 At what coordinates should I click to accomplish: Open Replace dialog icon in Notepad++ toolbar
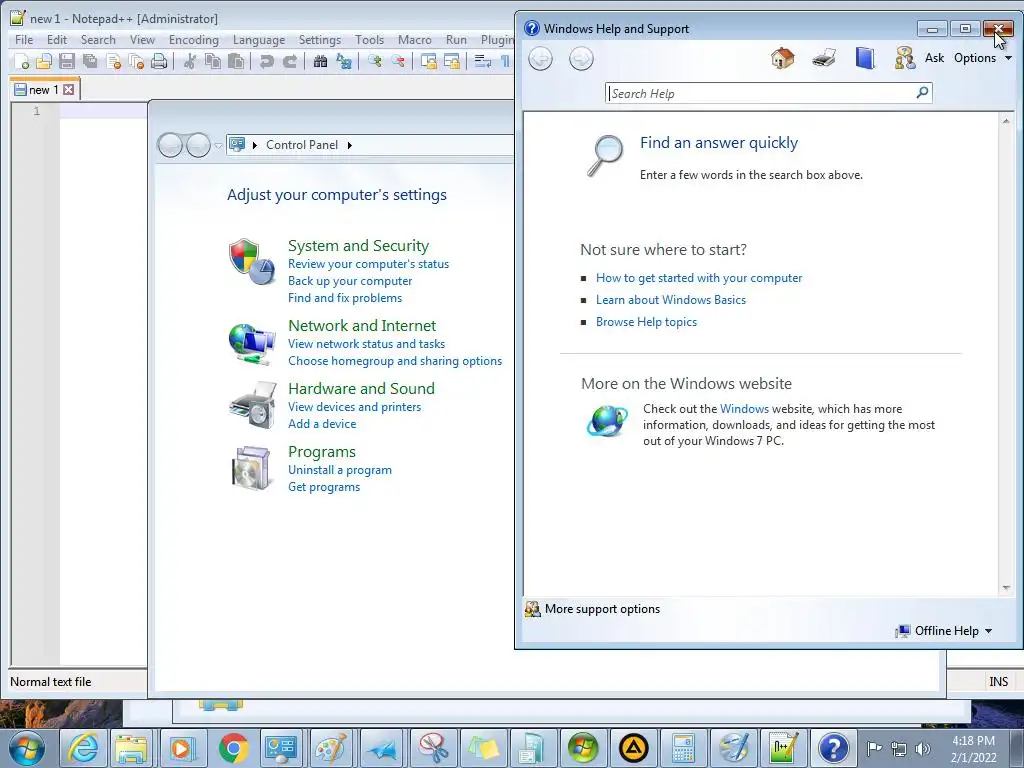click(344, 61)
